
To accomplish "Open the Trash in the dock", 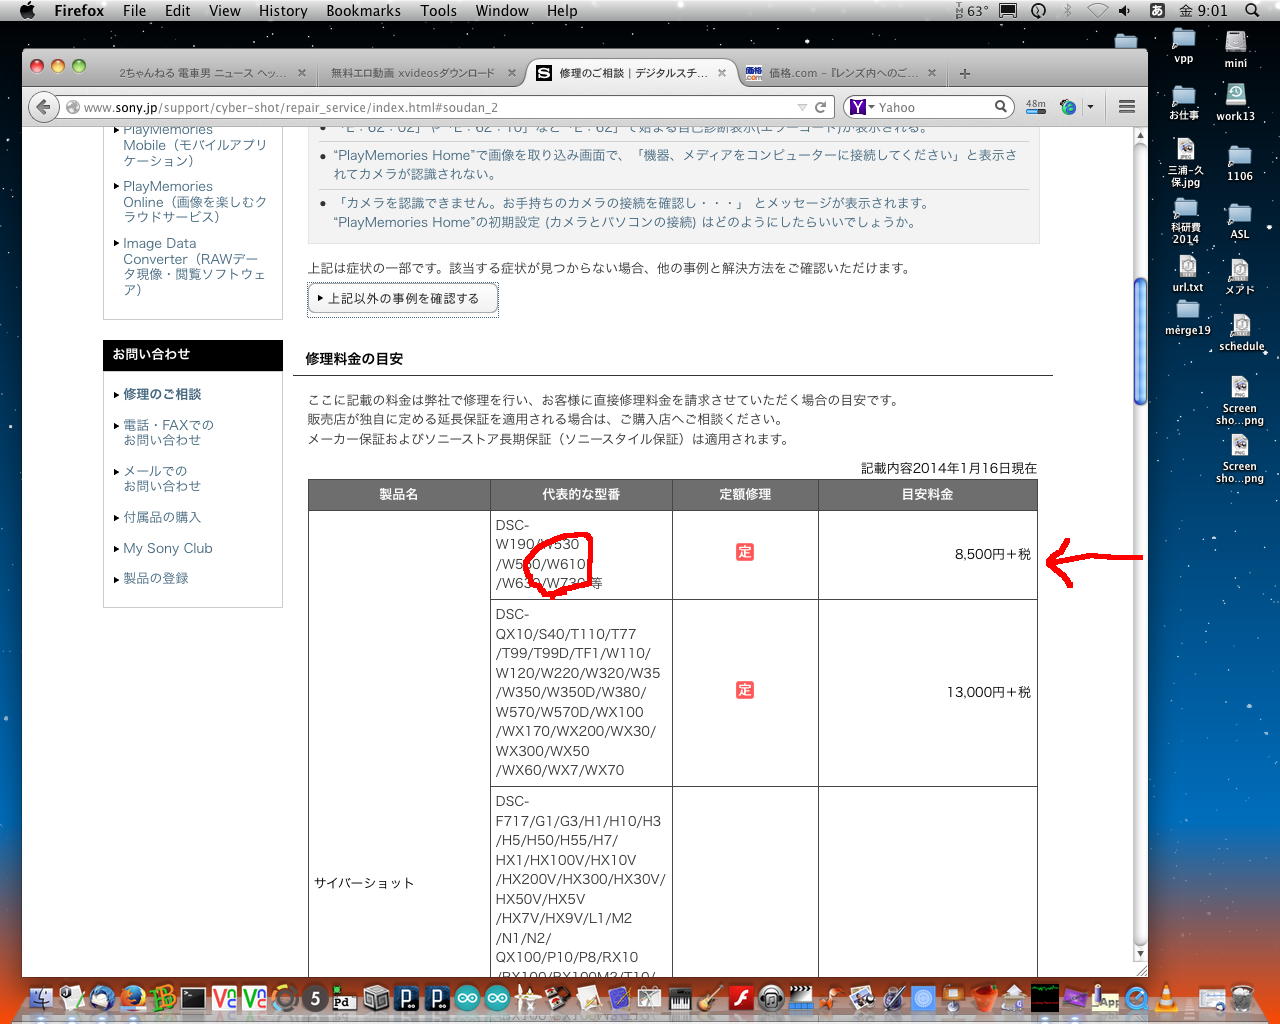I will click(x=1242, y=997).
